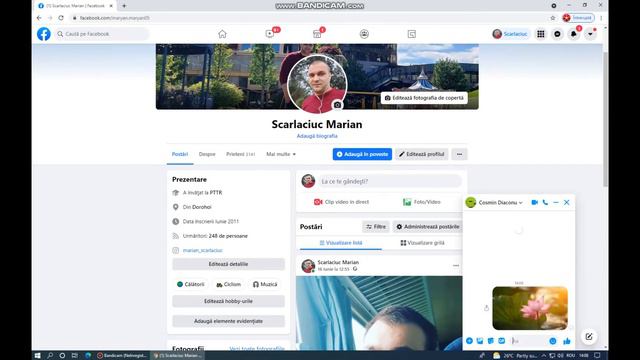Attach a photo in chat
640x360 pixels.
[x=480, y=341]
